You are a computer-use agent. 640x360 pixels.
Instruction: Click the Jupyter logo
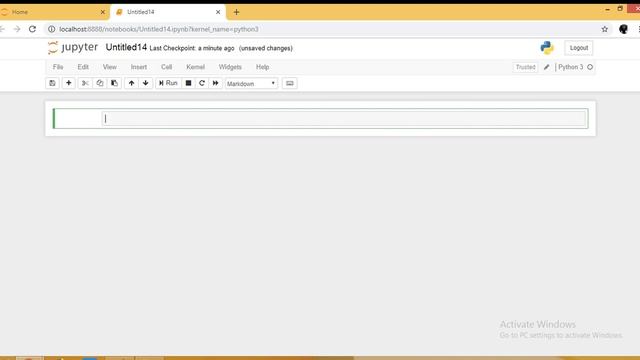pyautogui.click(x=73, y=47)
